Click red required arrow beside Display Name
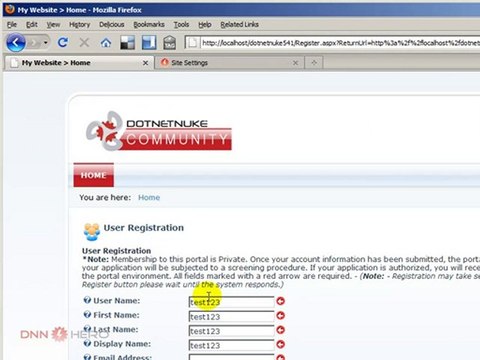 (x=281, y=344)
